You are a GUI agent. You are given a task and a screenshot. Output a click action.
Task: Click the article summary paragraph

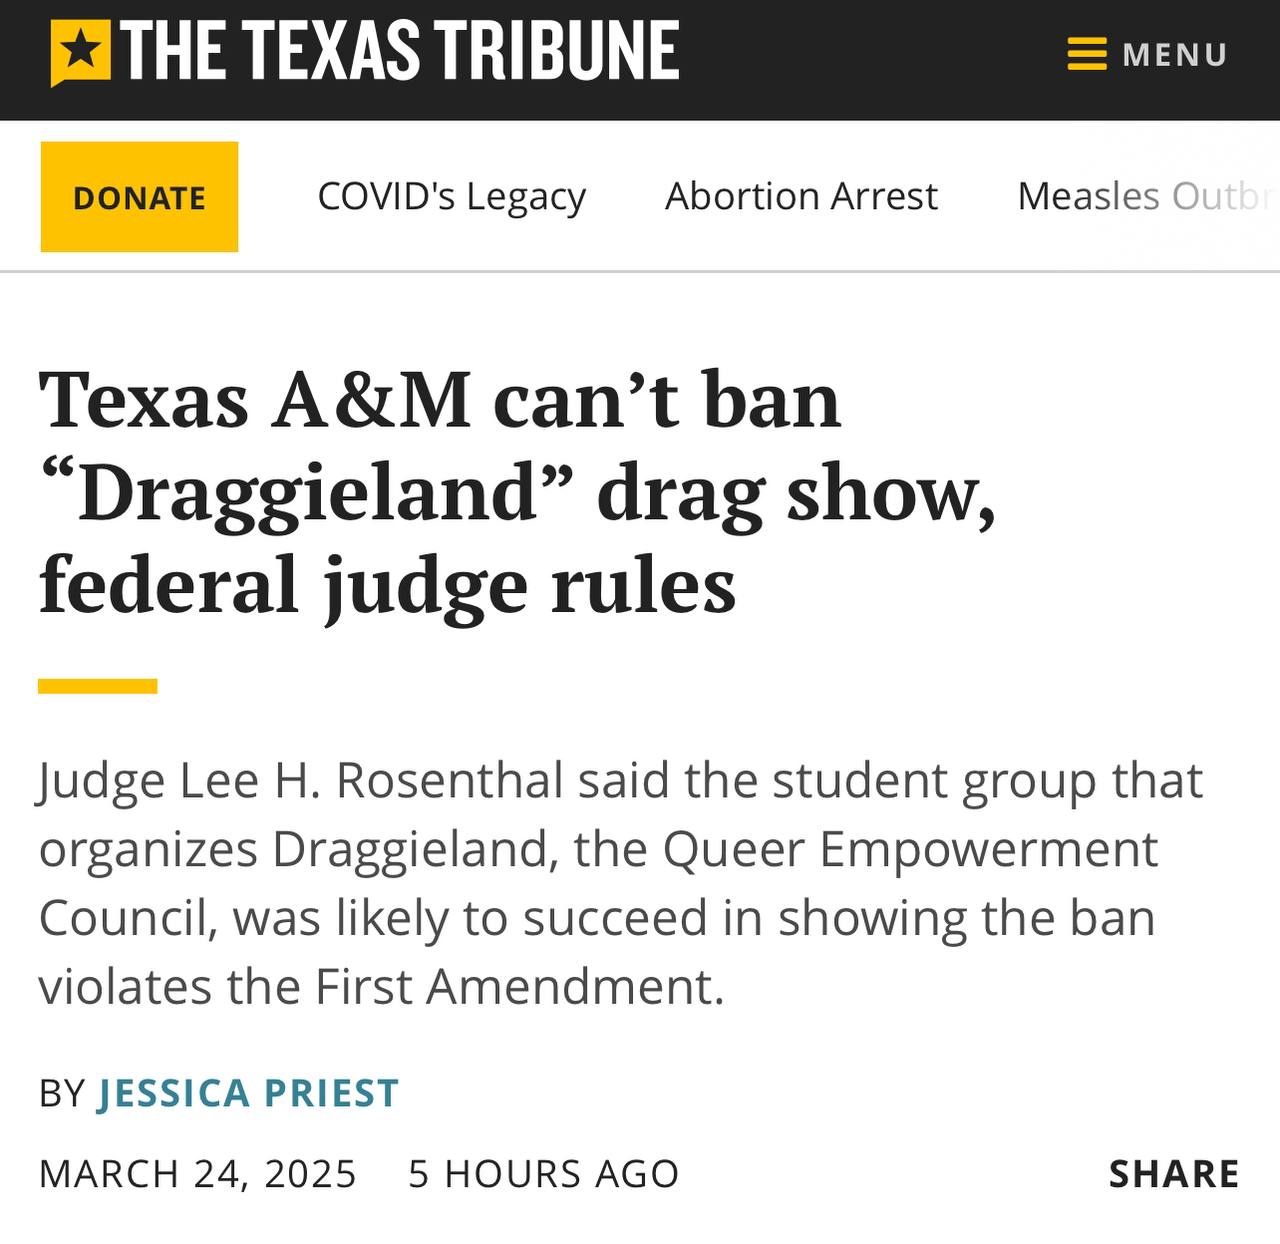pyautogui.click(x=620, y=883)
